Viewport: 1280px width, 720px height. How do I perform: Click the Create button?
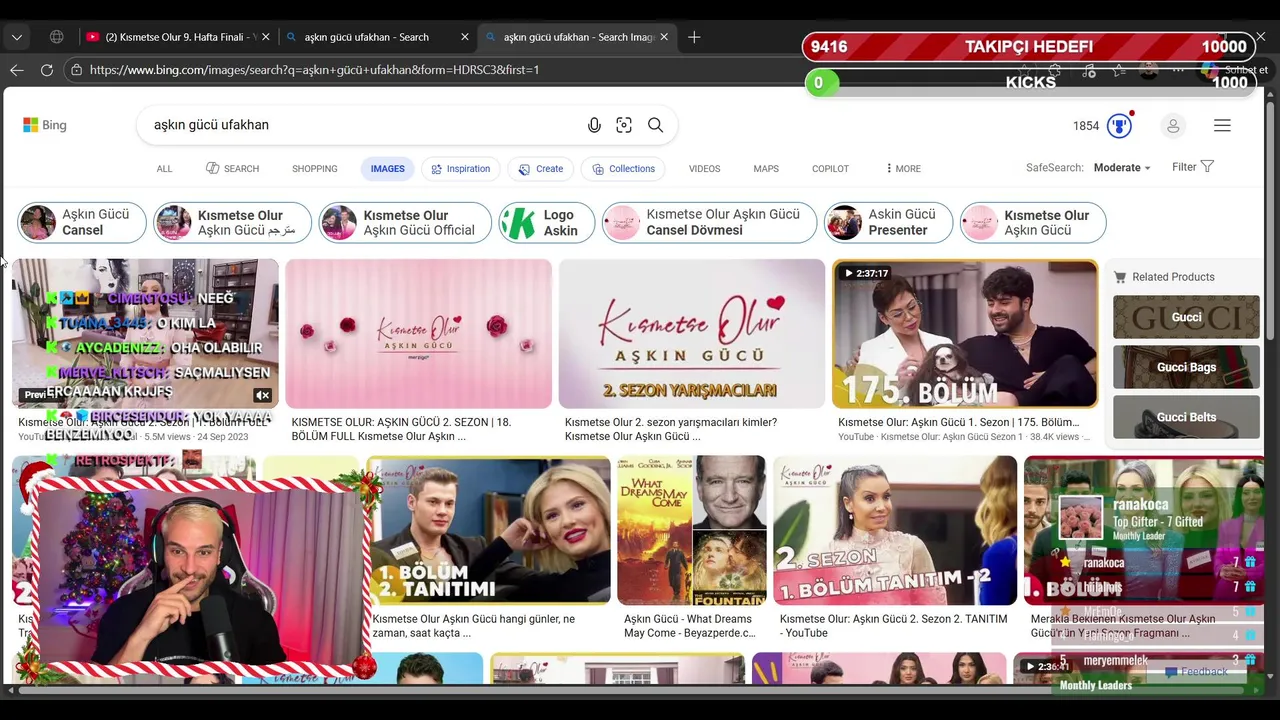click(540, 169)
